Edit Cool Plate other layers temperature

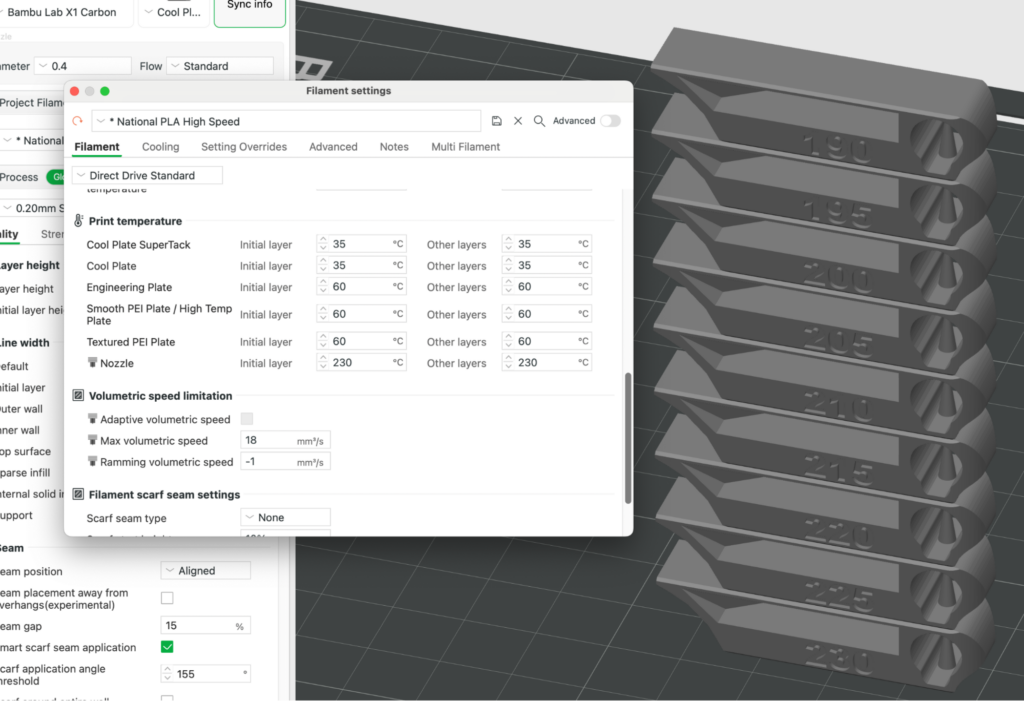[x=547, y=265]
